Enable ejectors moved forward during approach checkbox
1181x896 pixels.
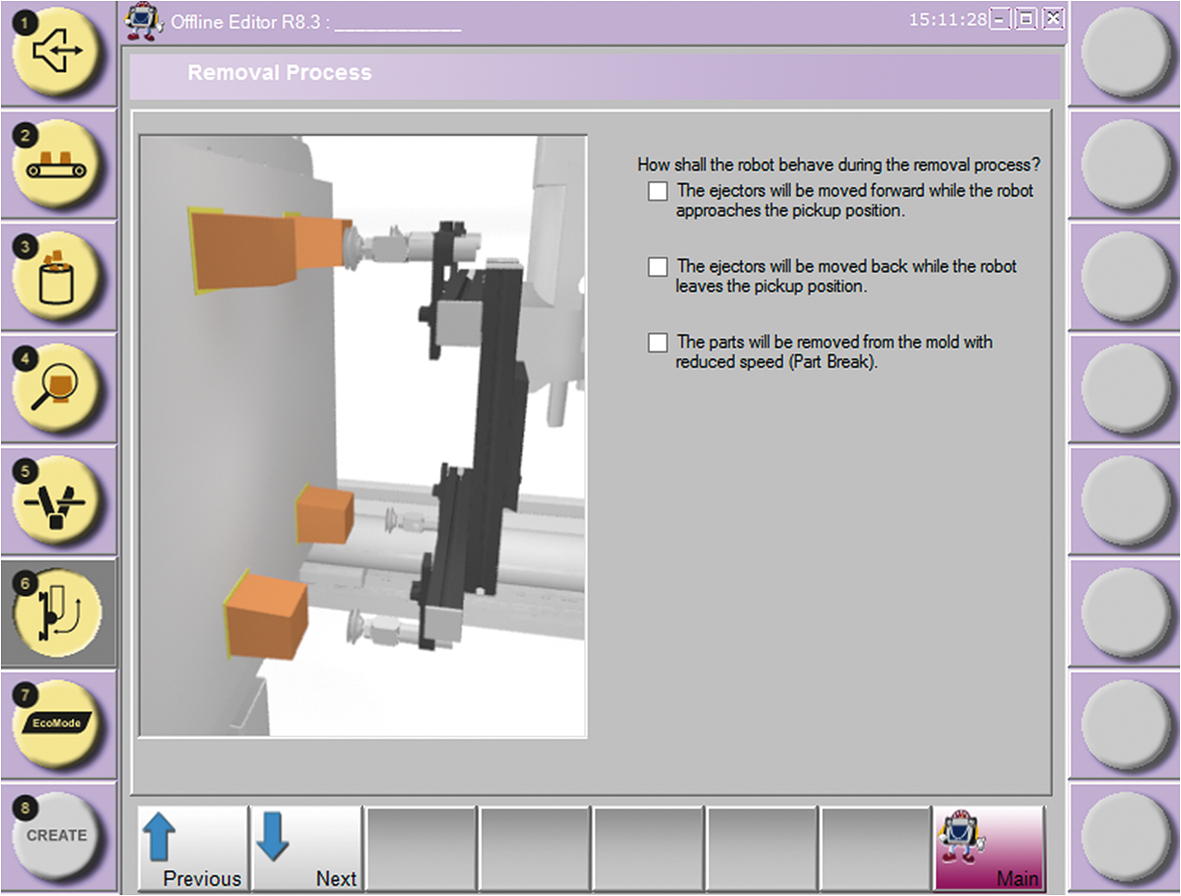click(657, 192)
